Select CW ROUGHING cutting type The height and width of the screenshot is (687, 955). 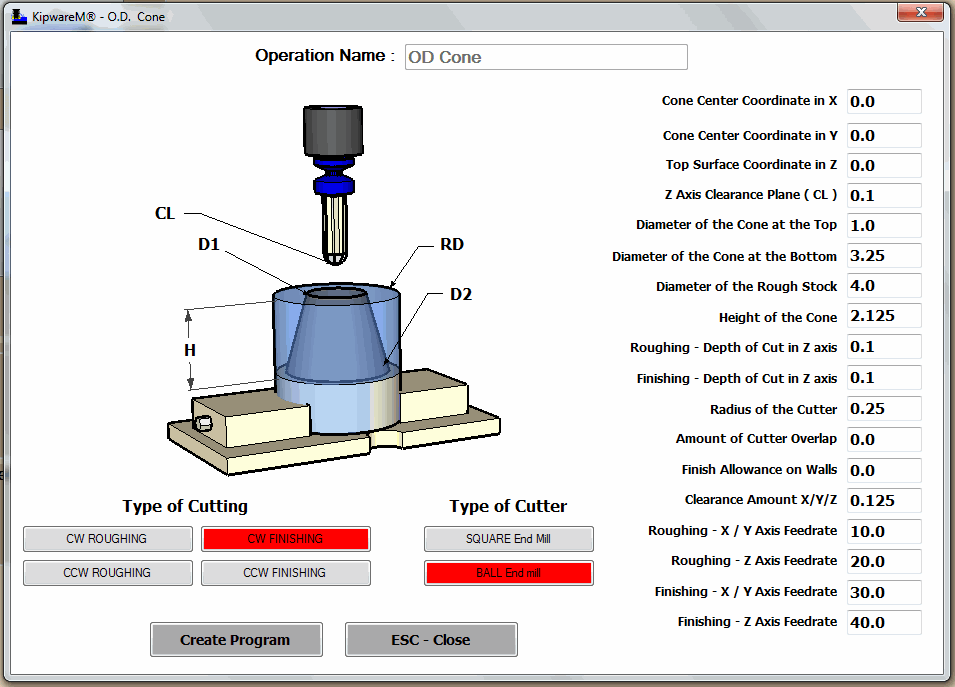tap(107, 539)
